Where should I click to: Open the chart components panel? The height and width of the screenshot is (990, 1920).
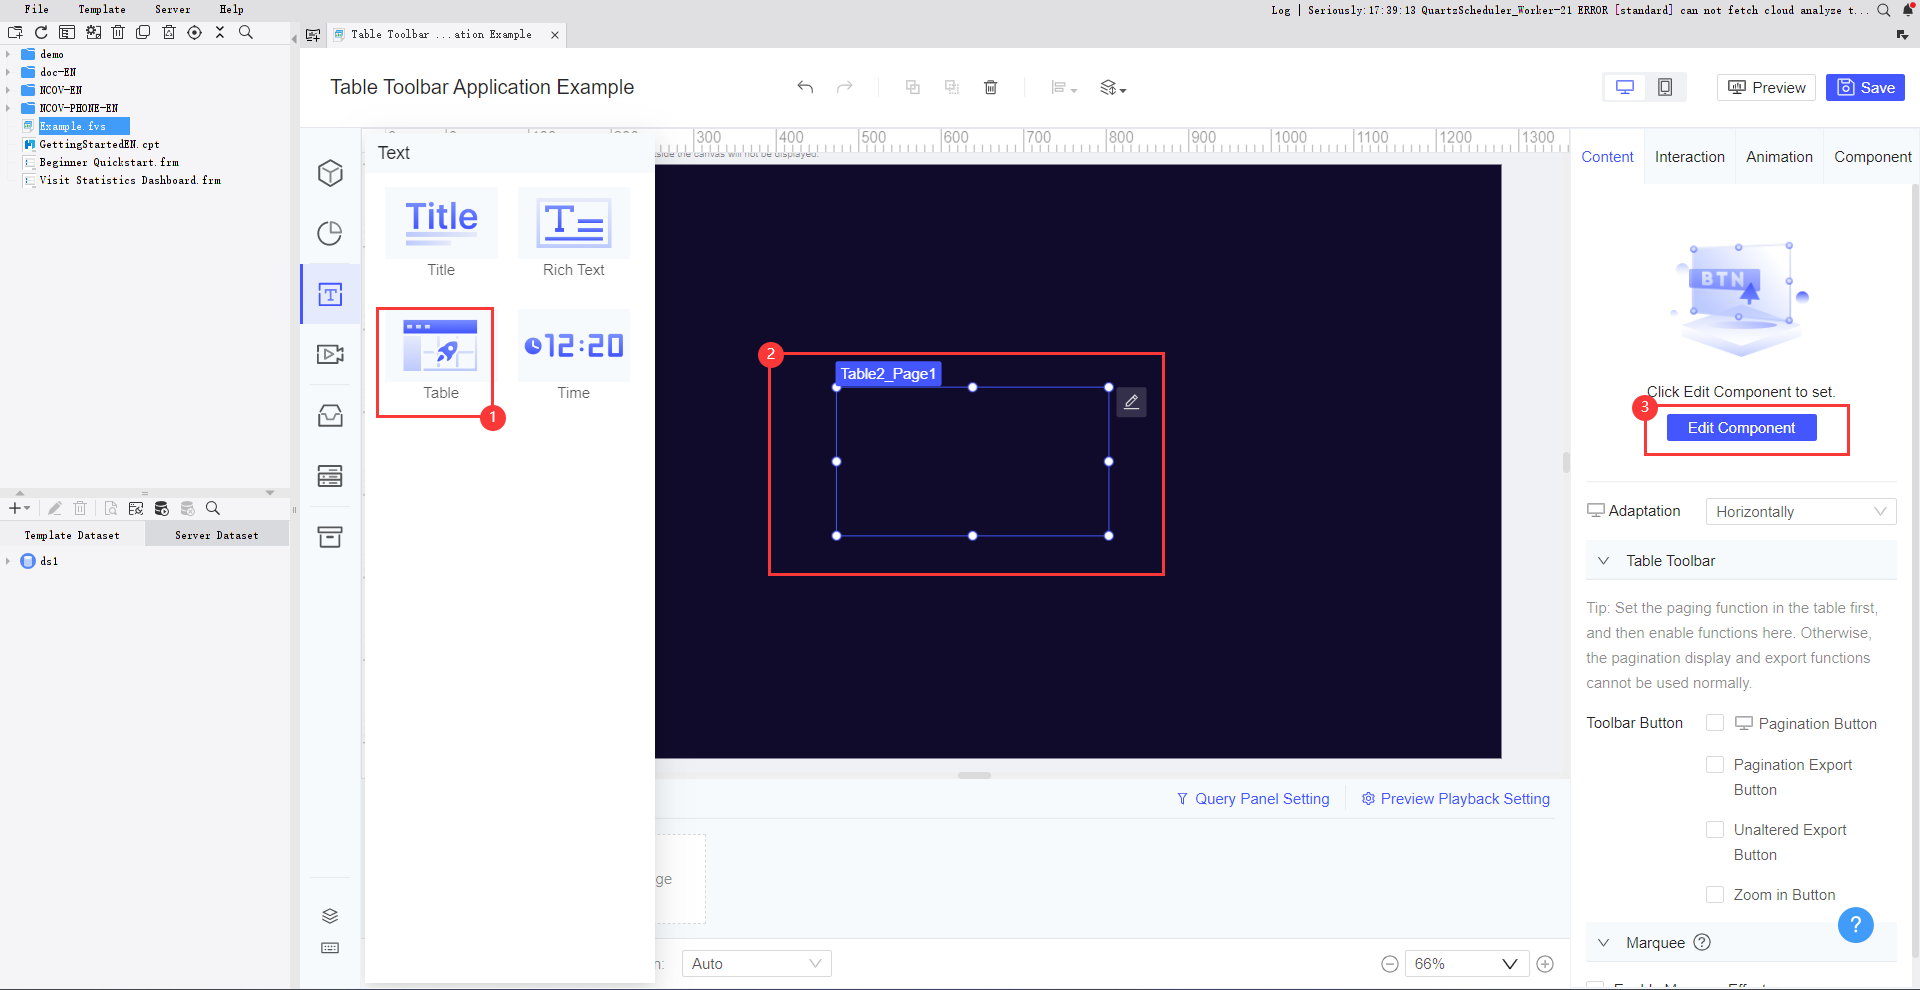tap(330, 233)
